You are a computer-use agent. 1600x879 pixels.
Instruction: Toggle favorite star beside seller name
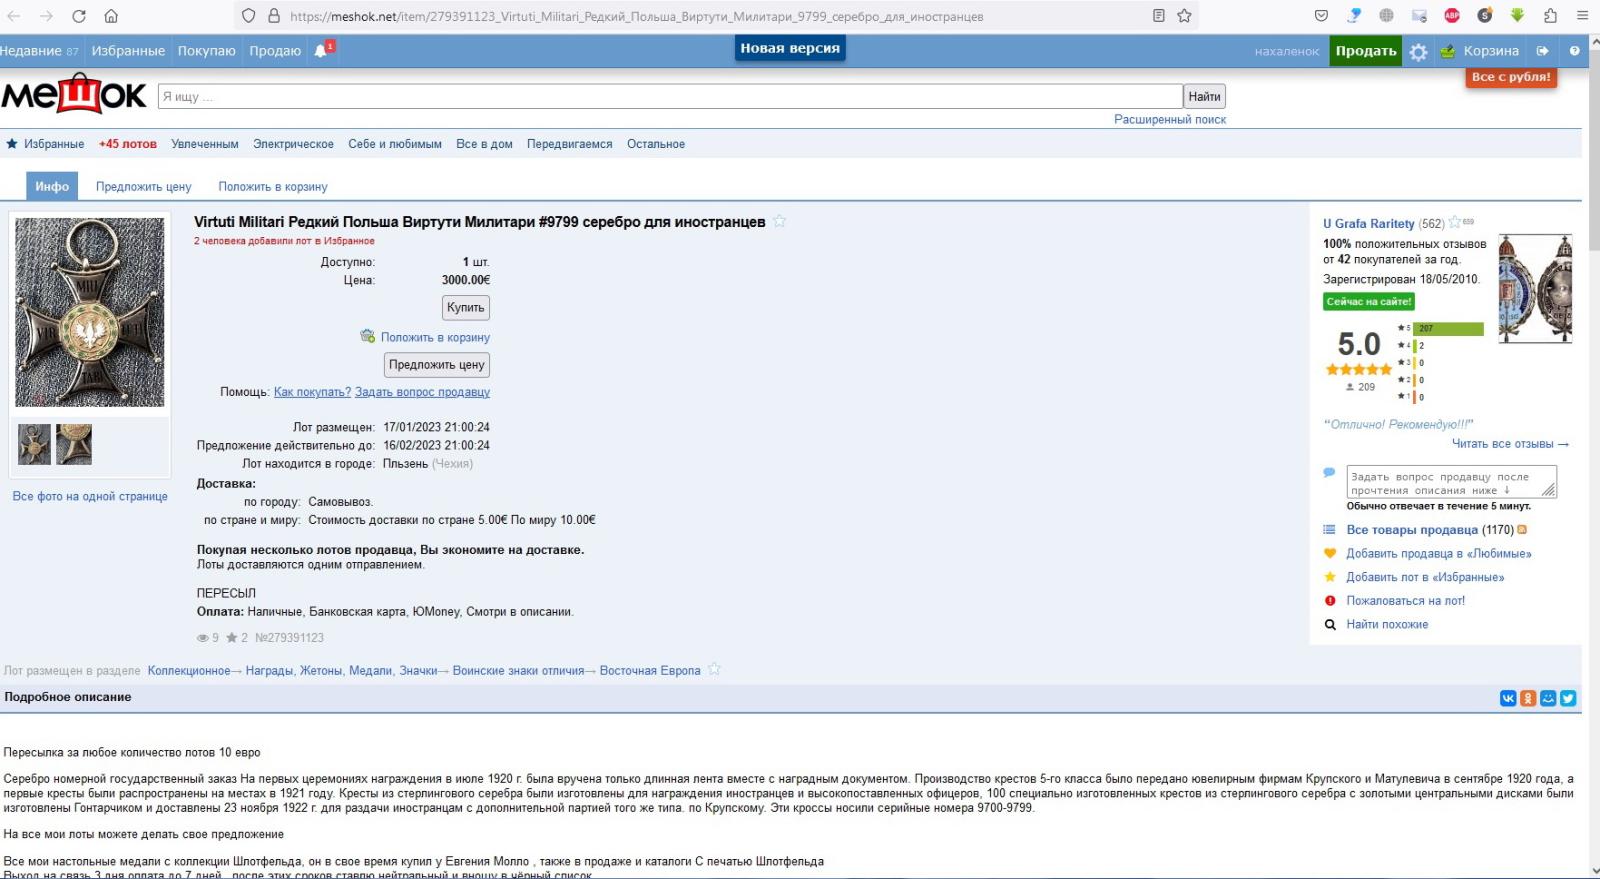coord(1455,223)
